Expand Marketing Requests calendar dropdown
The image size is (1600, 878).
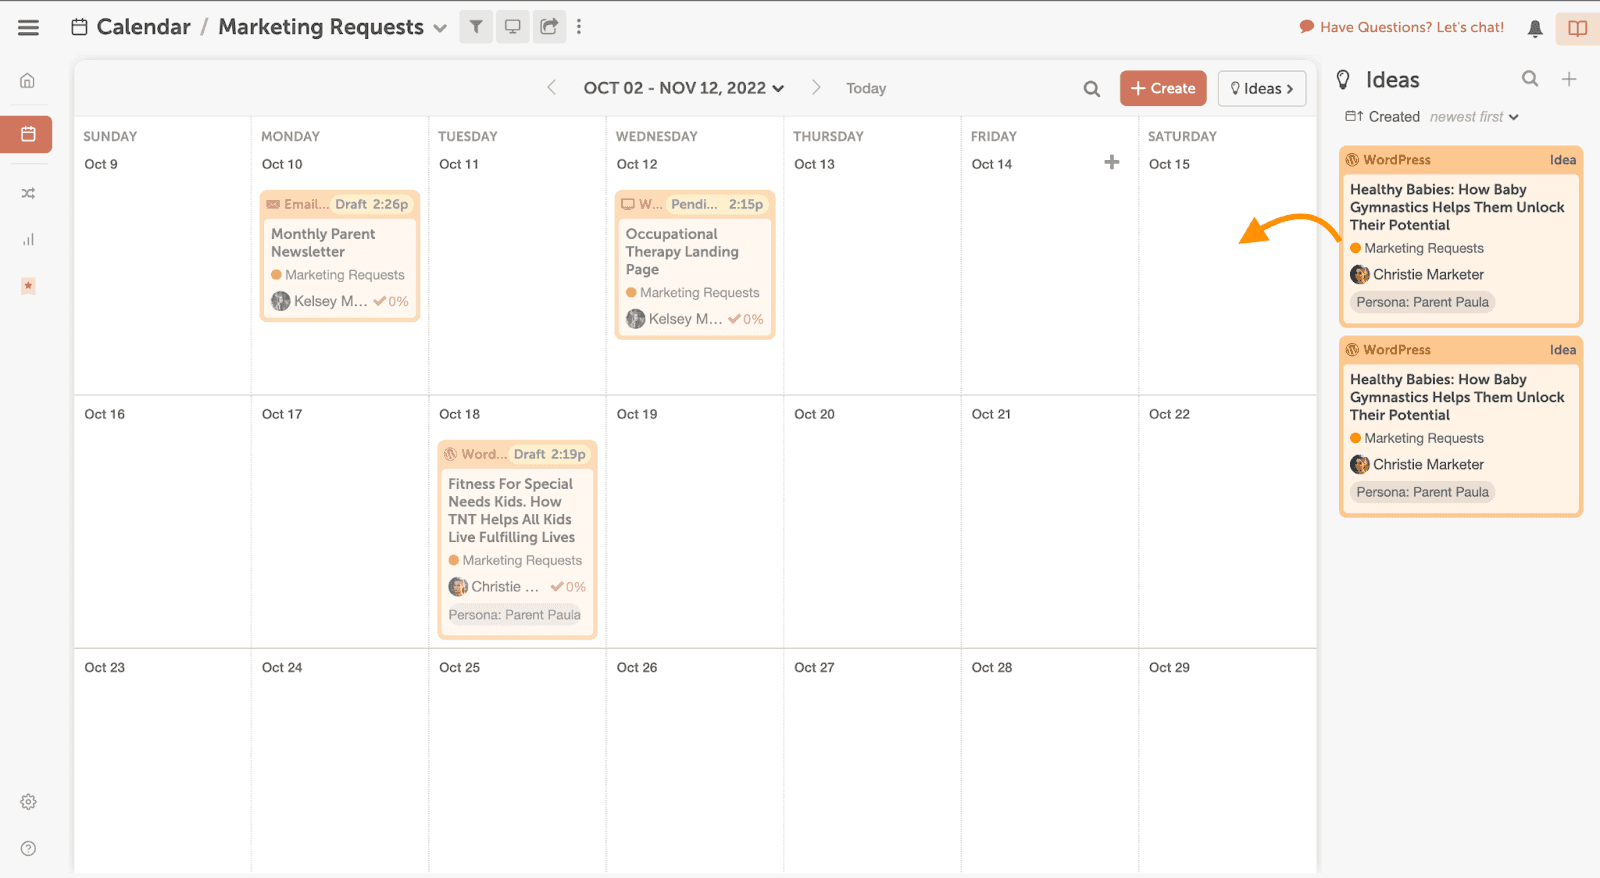[x=440, y=28]
